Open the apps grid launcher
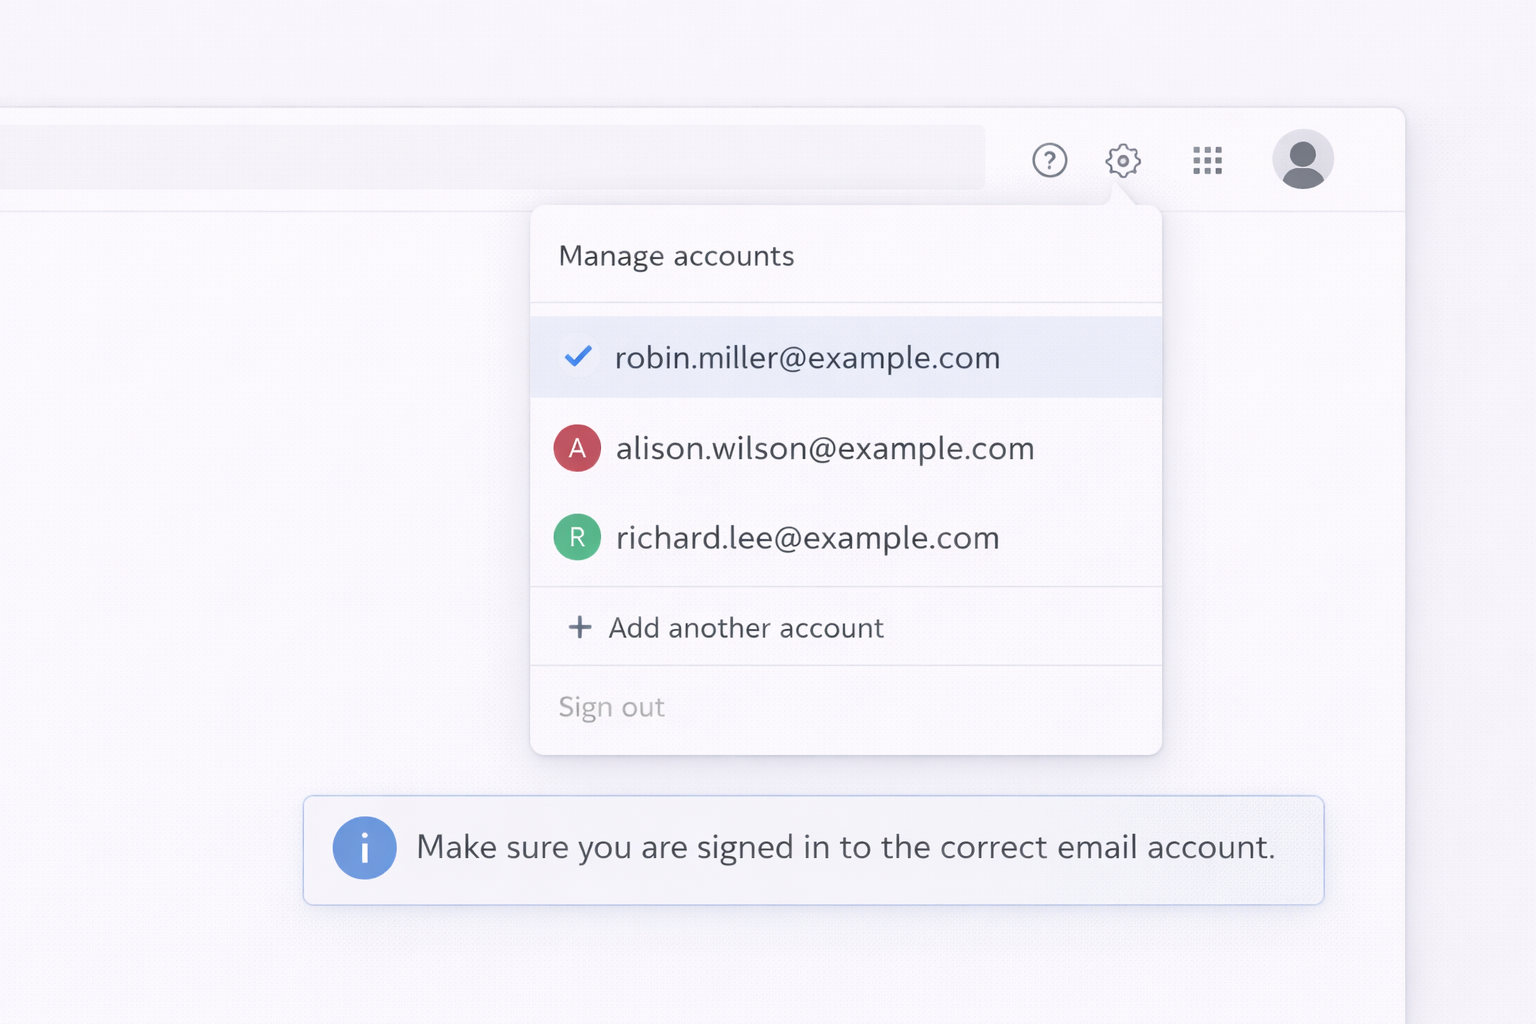 [1207, 160]
